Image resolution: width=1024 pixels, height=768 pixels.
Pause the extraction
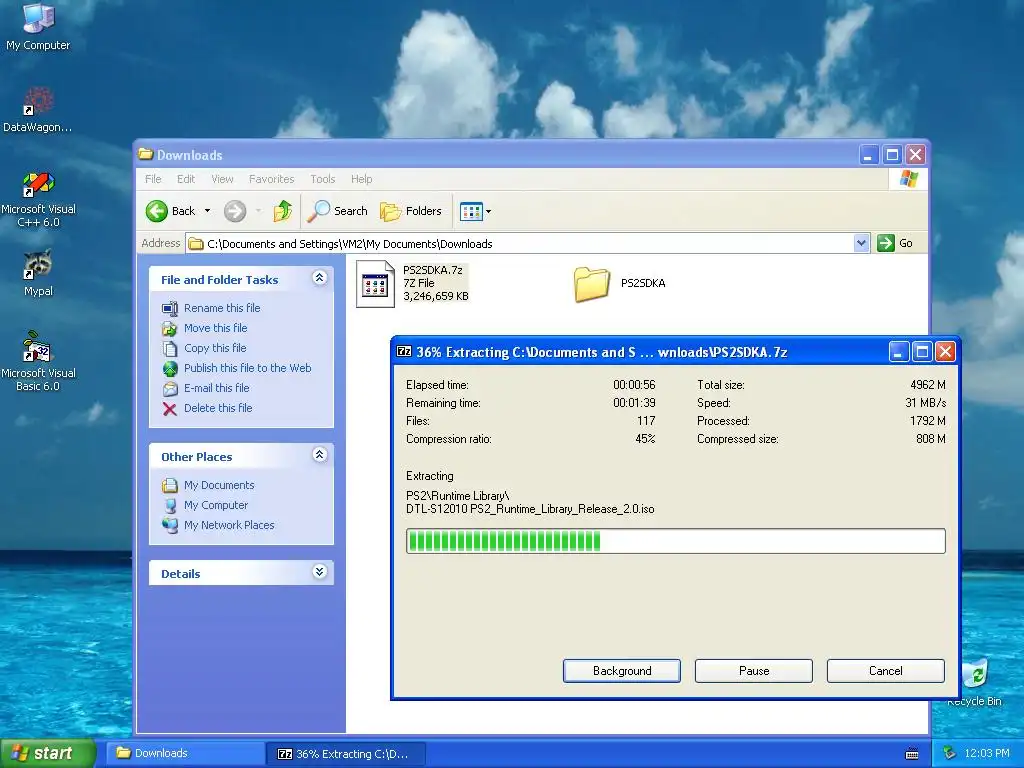(754, 671)
